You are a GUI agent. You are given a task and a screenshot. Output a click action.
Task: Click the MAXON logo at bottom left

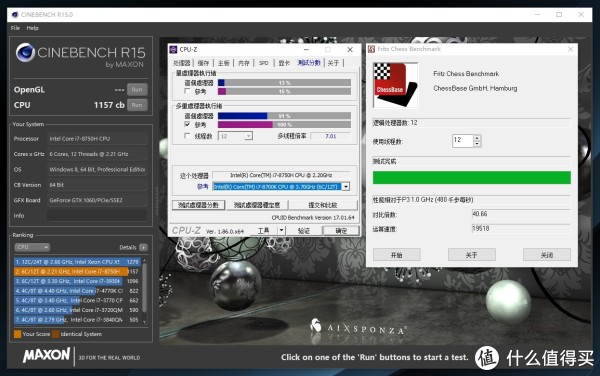pos(46,355)
